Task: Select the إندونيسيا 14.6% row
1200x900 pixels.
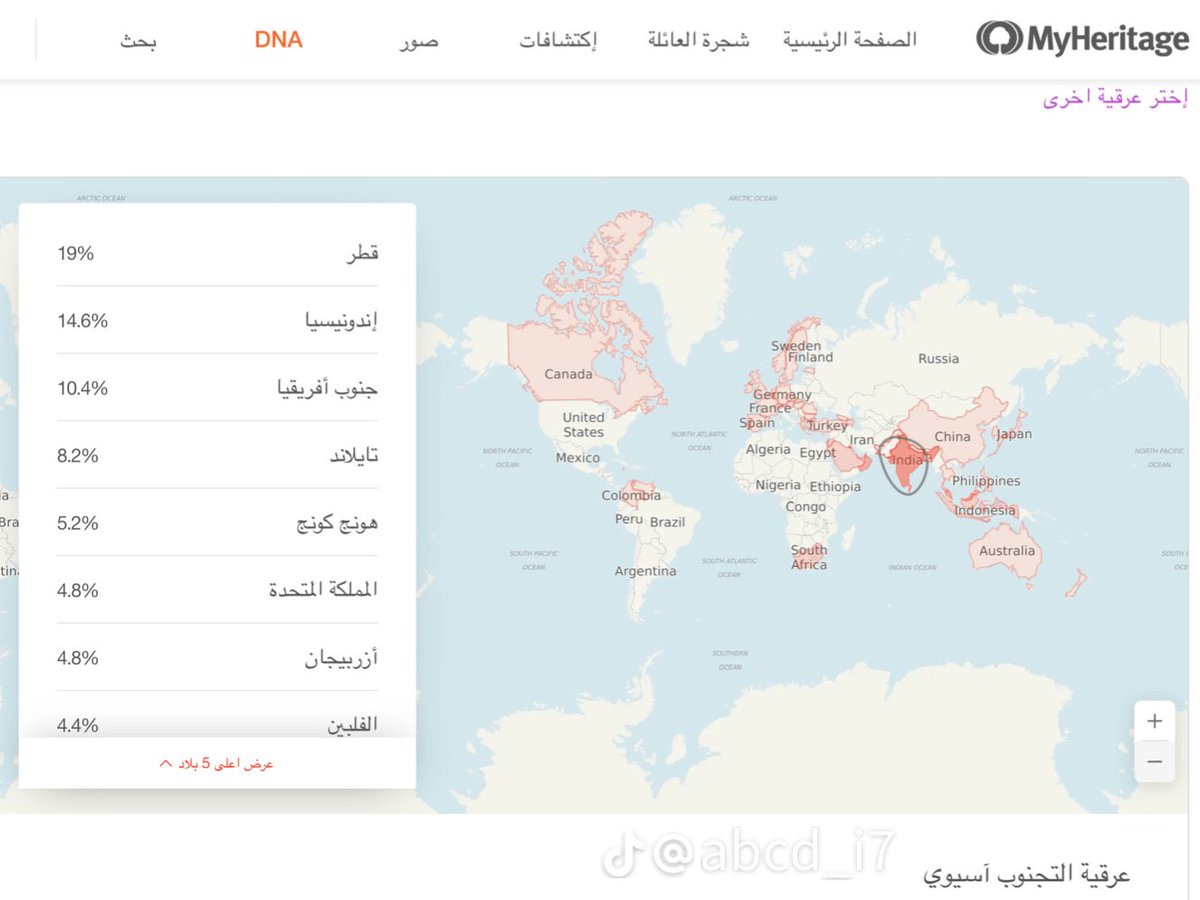Action: pos(217,320)
